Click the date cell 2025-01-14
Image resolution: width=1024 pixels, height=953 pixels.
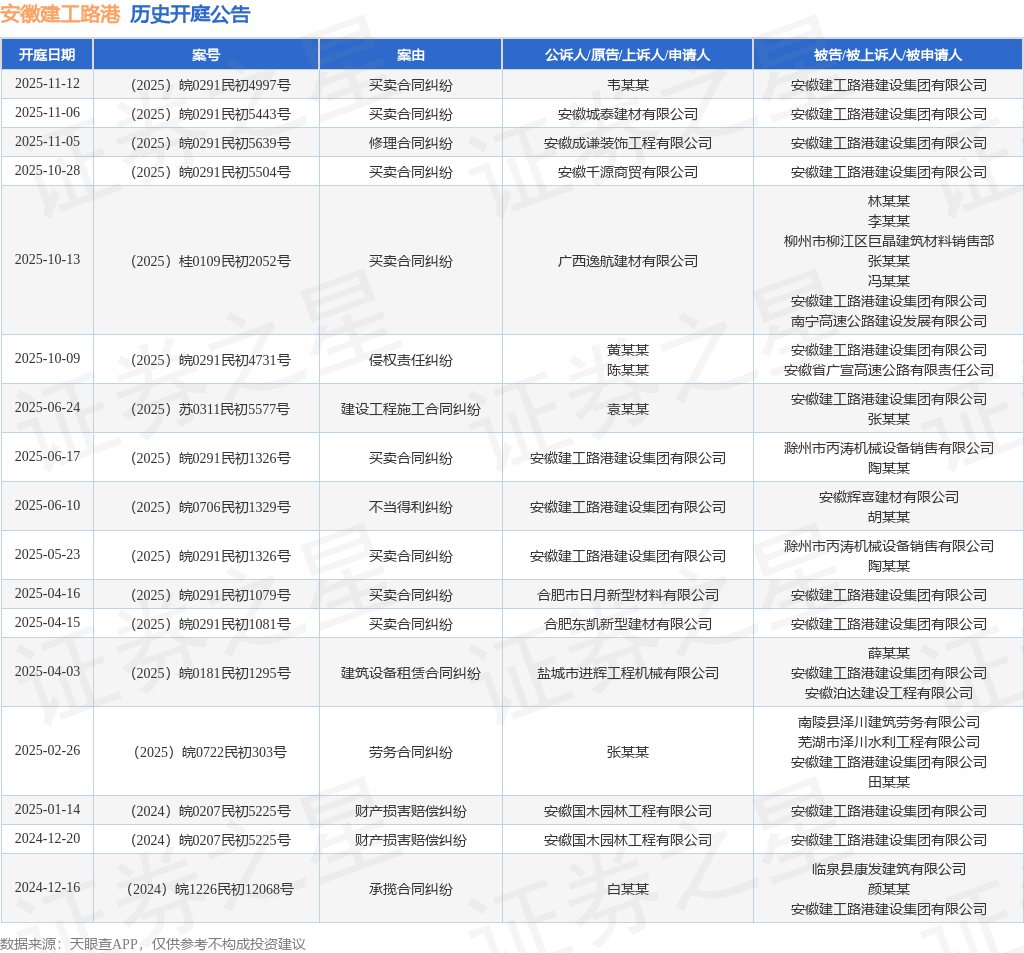(47, 809)
